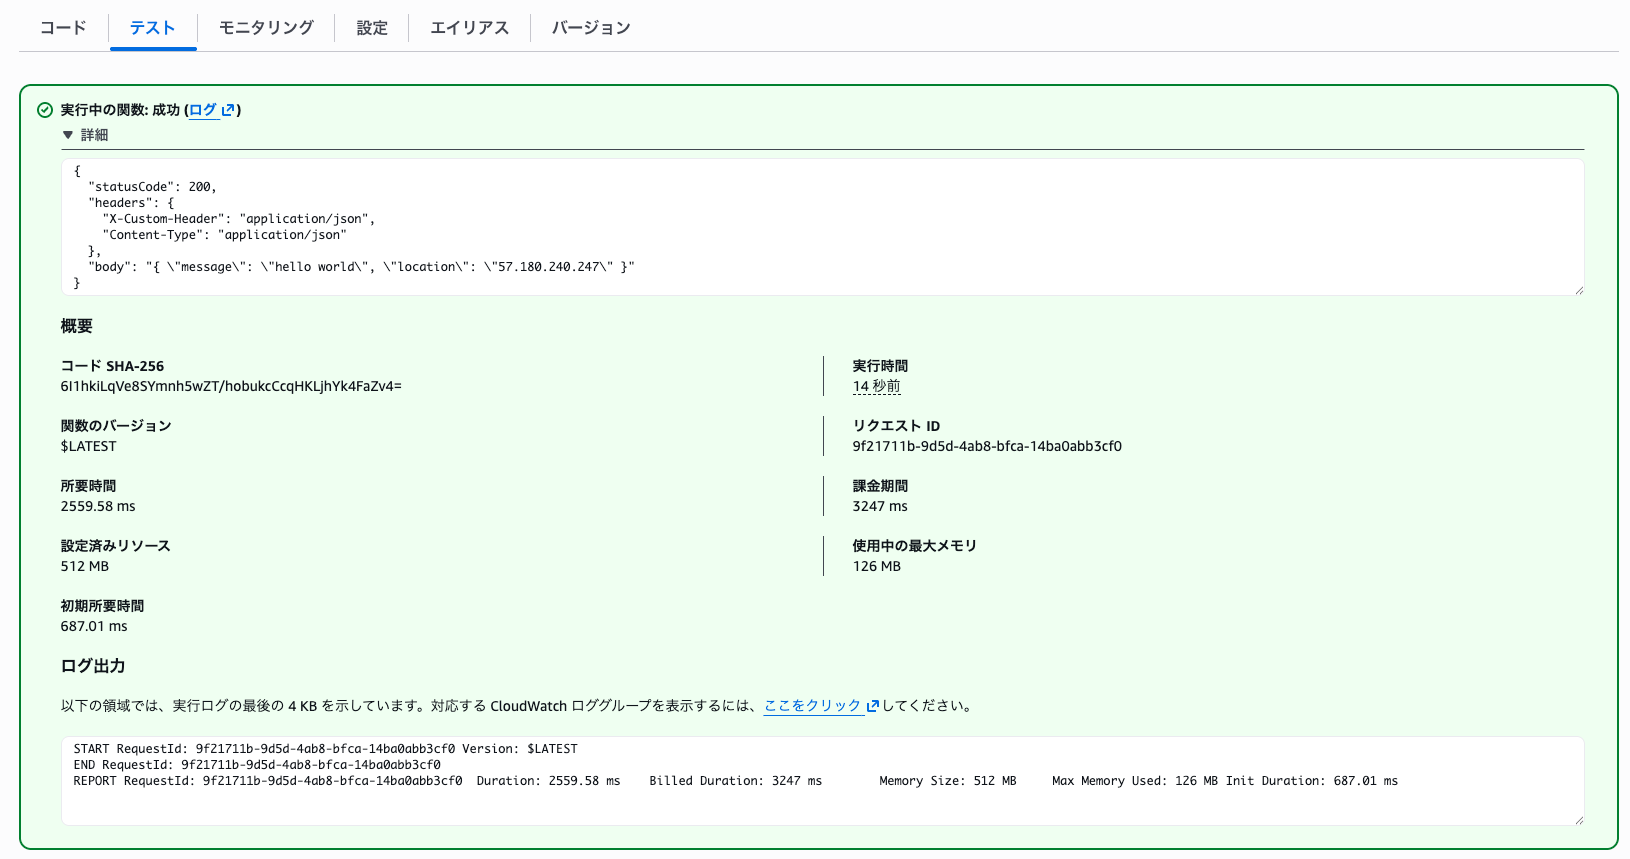Screen dimensions: 1630x859
Task: Select the 512 MB configured resource value
Action: tap(85, 566)
